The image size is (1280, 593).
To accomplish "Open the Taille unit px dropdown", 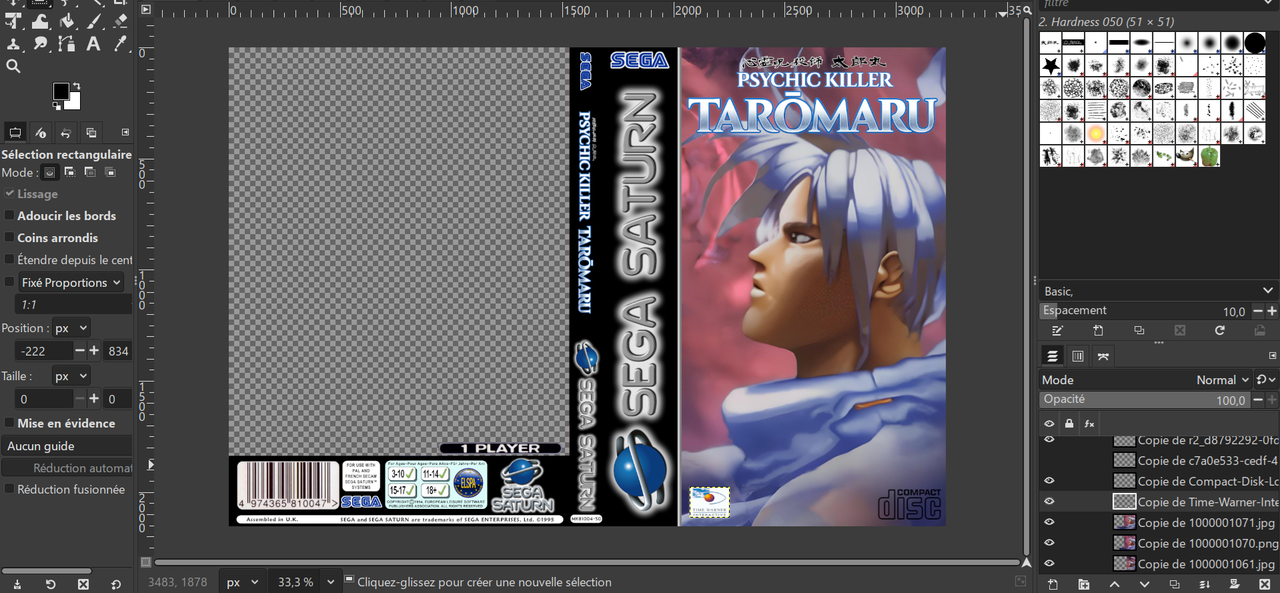I will click(70, 376).
